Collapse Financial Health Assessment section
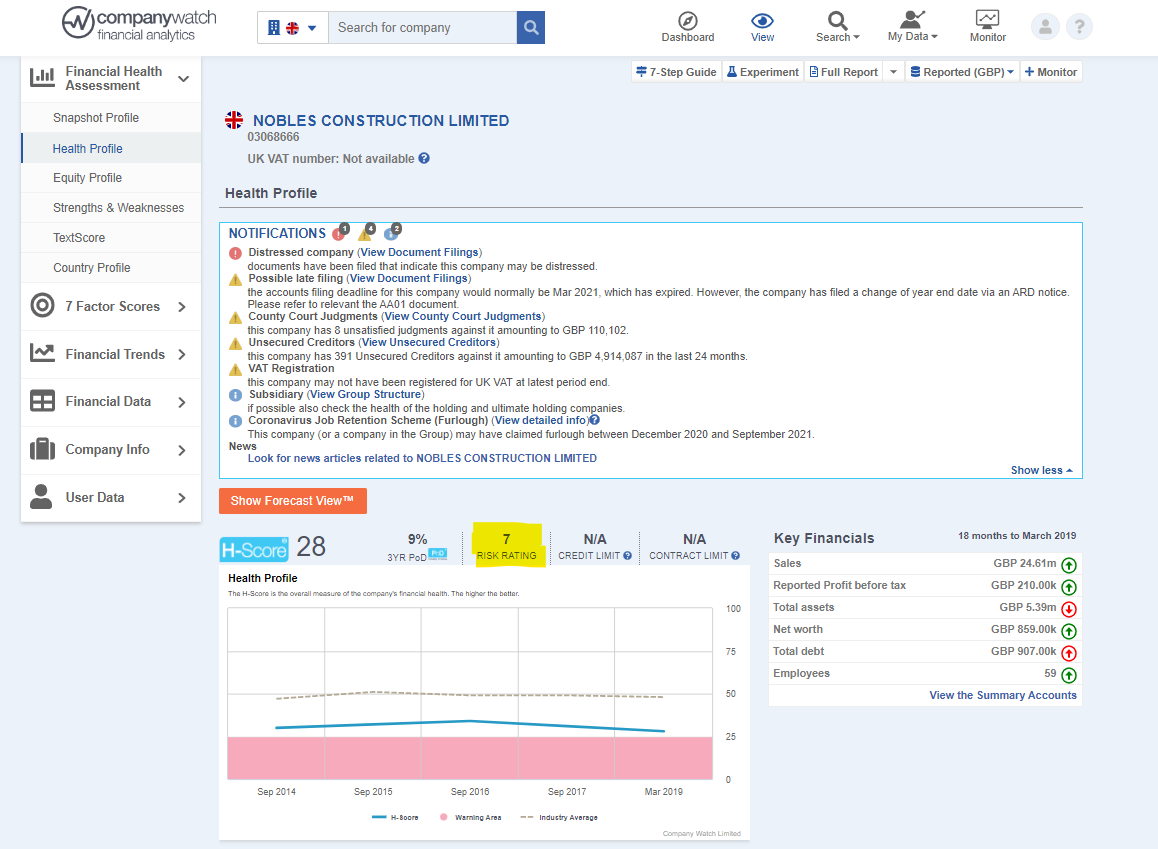 click(x=111, y=78)
